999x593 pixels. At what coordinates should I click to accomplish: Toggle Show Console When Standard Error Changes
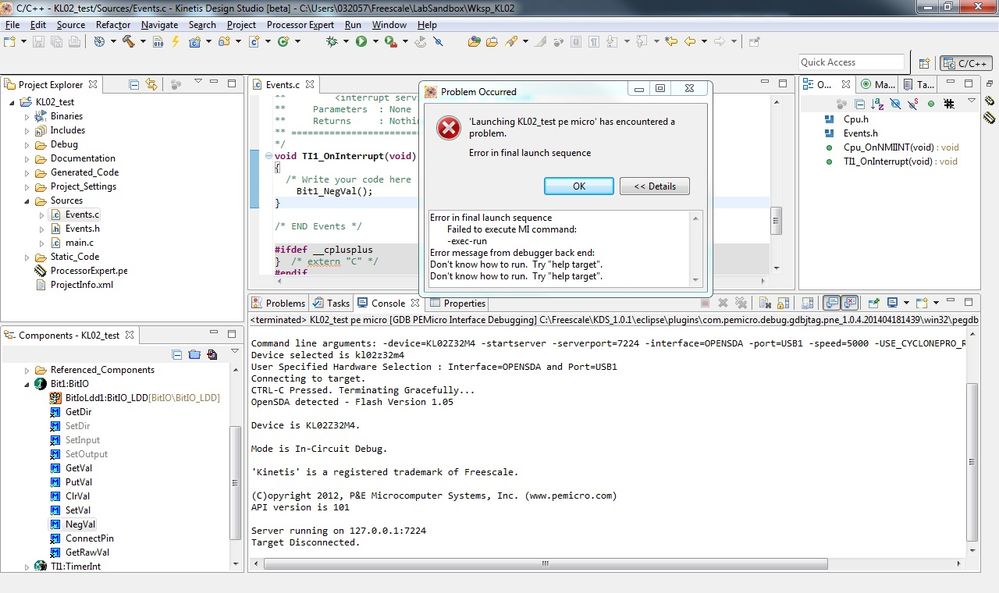(850, 303)
